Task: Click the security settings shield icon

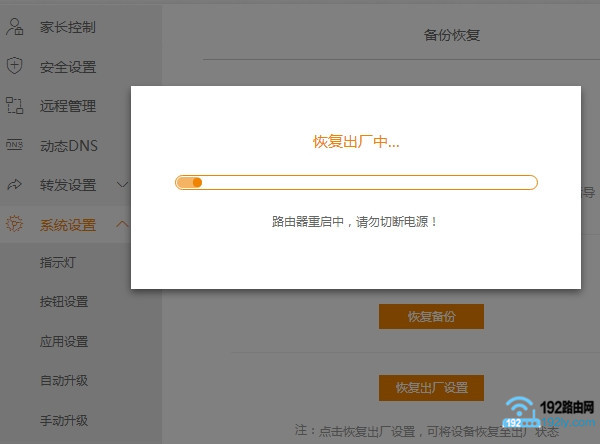Action: point(14,67)
